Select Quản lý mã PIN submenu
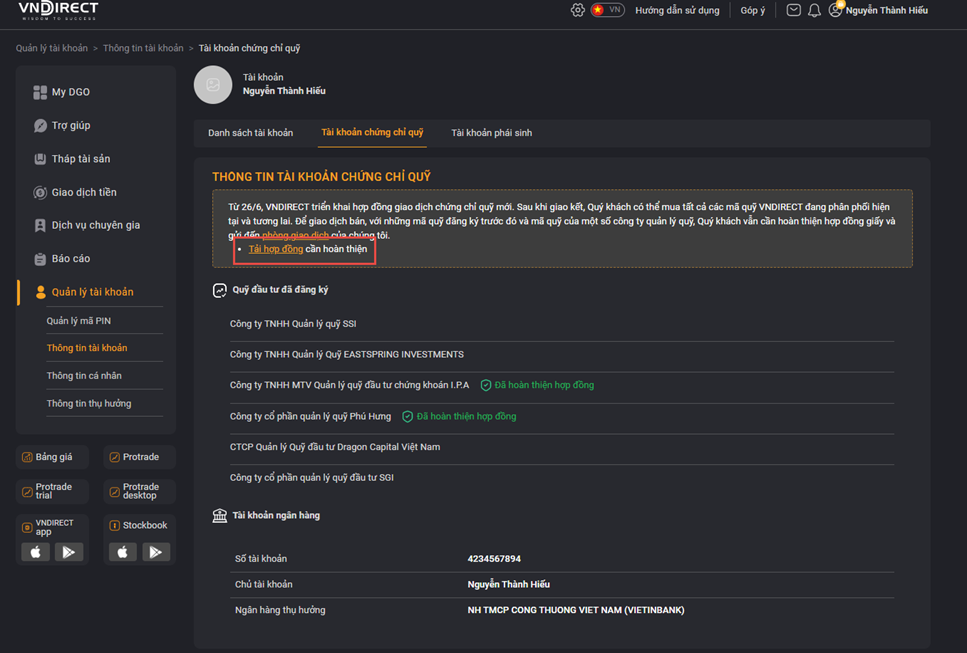 (x=79, y=321)
